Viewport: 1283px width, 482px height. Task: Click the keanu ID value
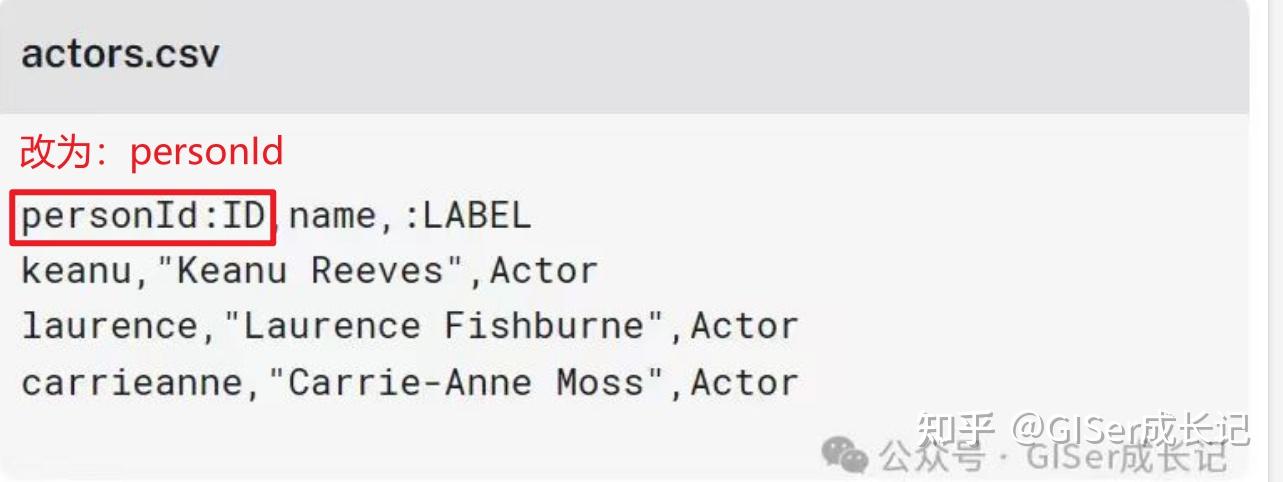click(x=76, y=271)
